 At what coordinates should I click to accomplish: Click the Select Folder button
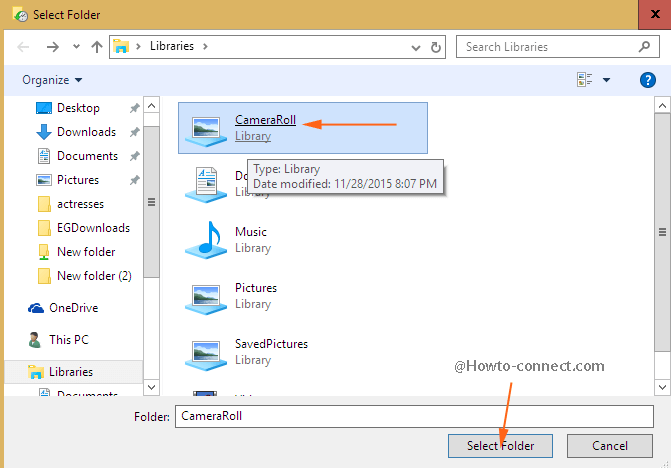[500, 446]
